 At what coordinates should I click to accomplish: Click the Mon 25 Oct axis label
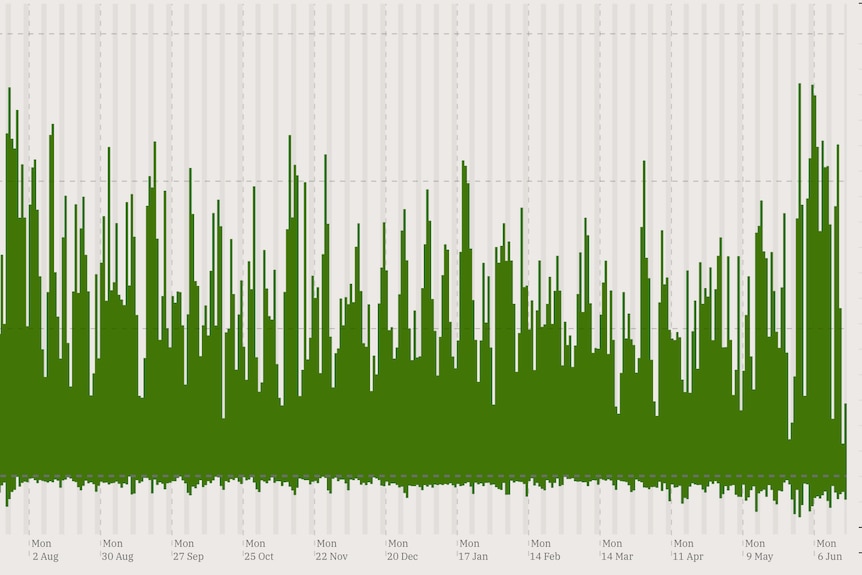(x=259, y=550)
